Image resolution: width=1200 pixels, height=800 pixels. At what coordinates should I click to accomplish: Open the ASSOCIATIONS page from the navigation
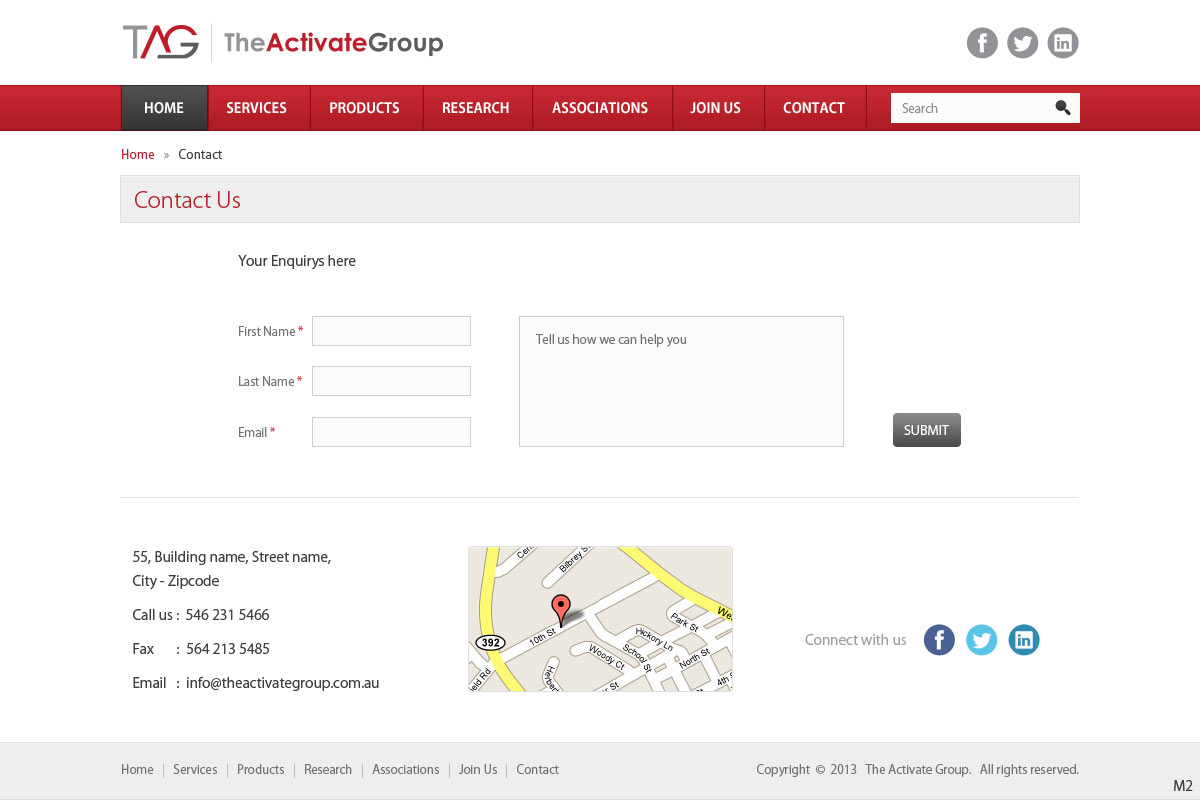pos(600,108)
